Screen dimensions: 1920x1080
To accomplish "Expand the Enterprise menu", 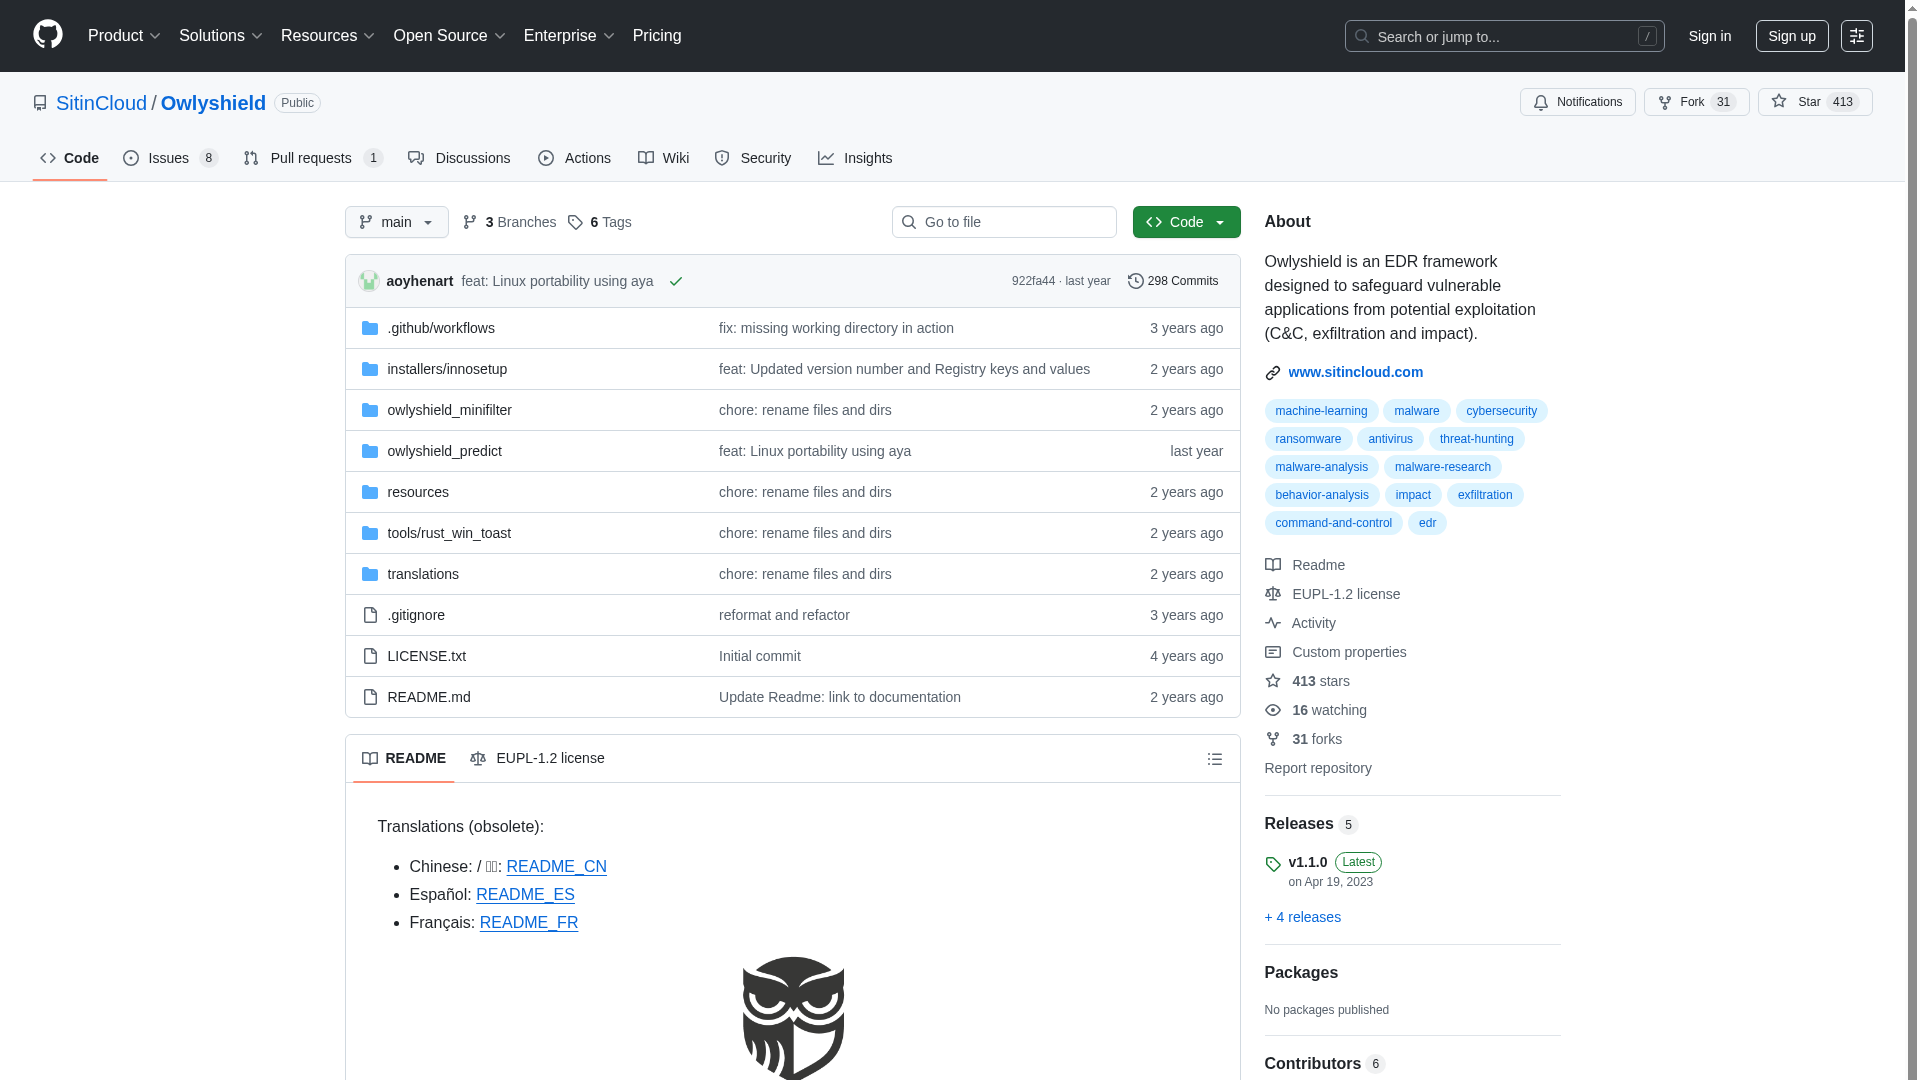I will (568, 36).
